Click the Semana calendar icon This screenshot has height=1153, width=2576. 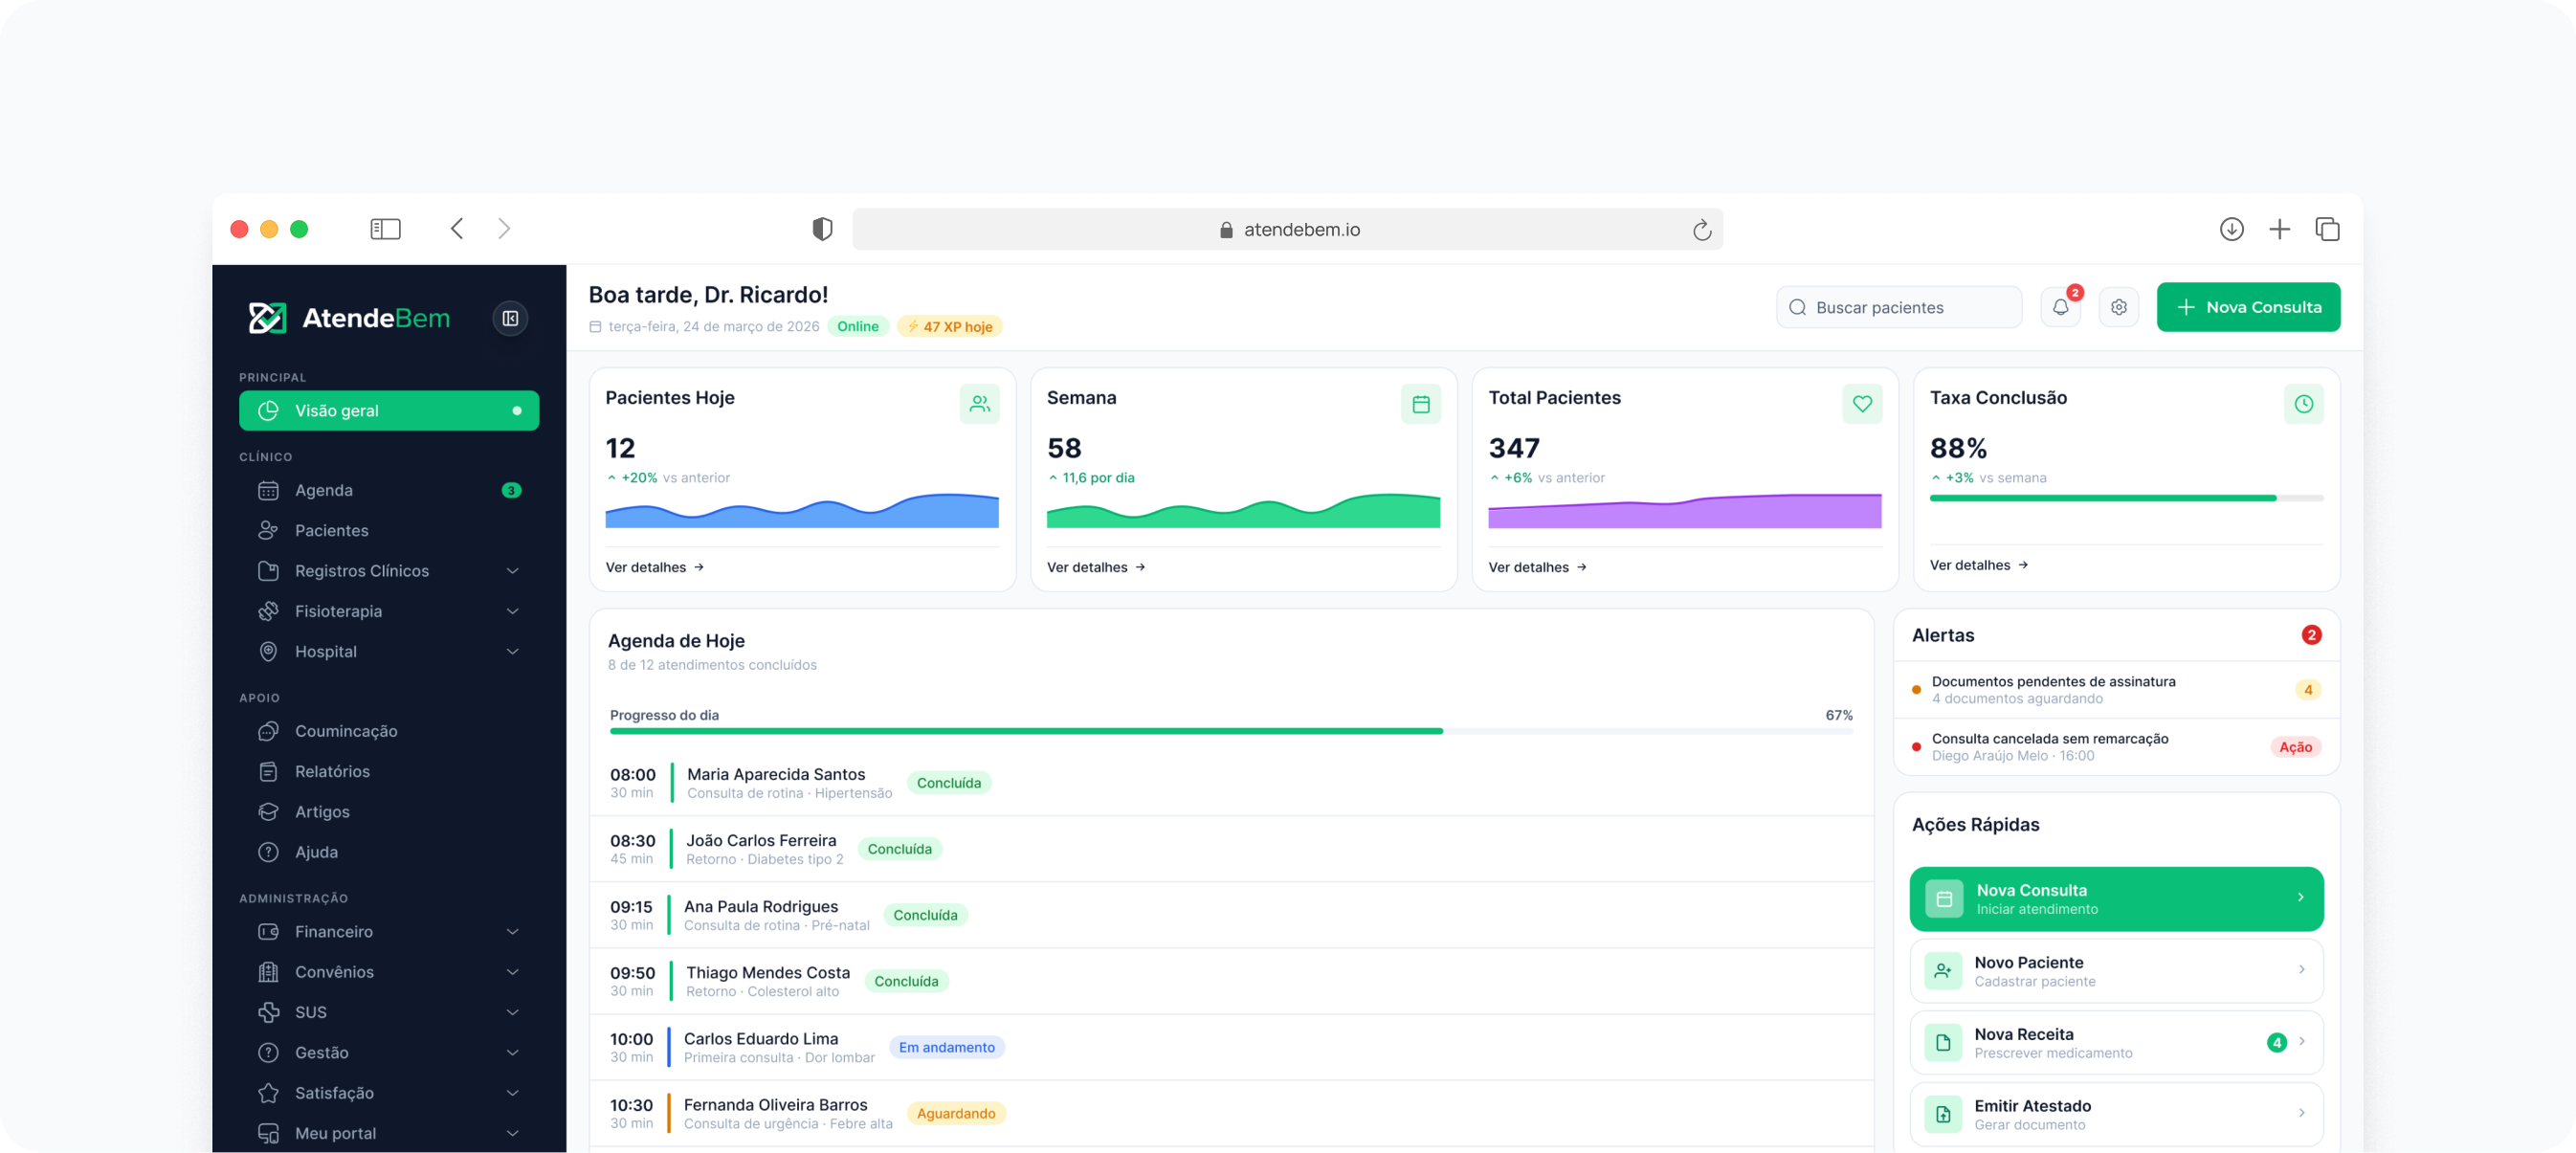1420,404
